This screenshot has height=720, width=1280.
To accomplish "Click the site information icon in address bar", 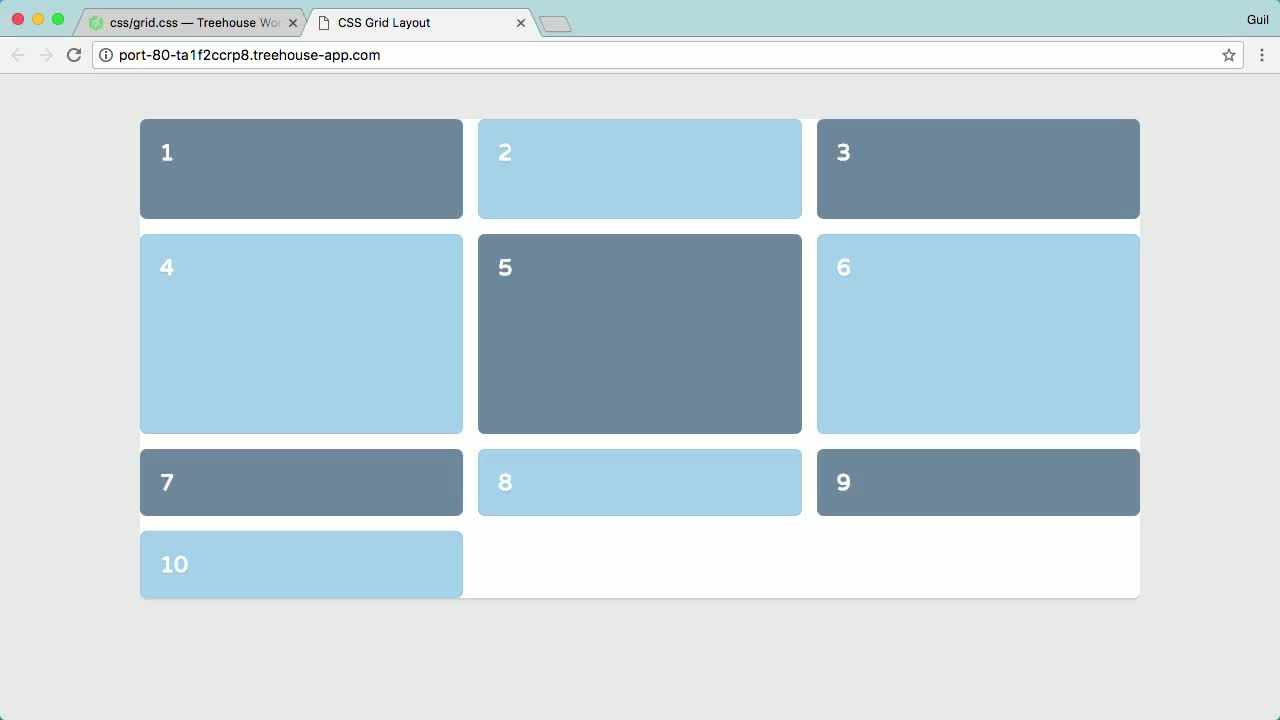I will [x=106, y=55].
